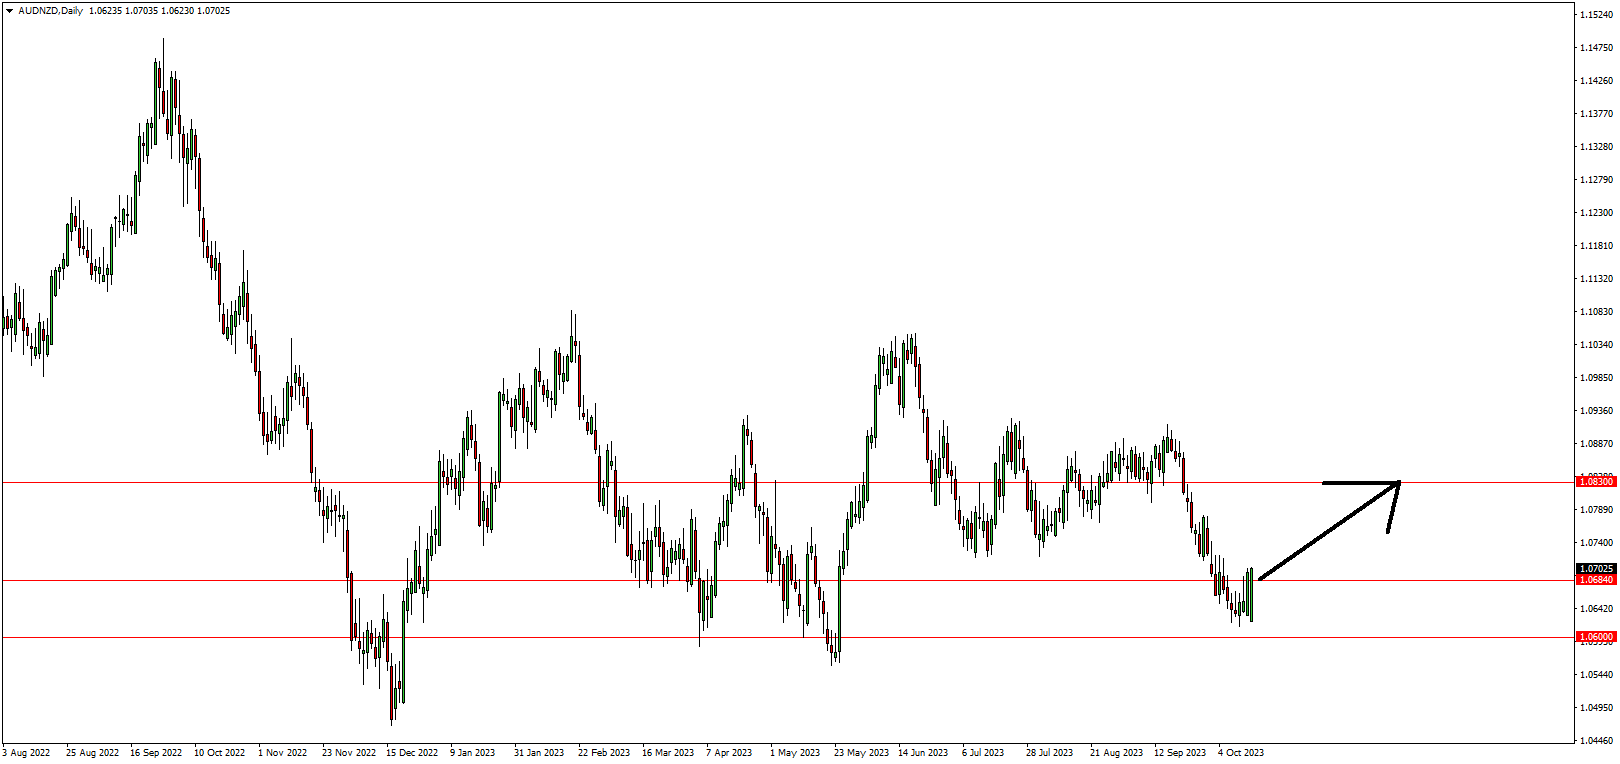Click the 3 Aug 2022 date label
The width and height of the screenshot is (1620, 764).
[x=26, y=753]
